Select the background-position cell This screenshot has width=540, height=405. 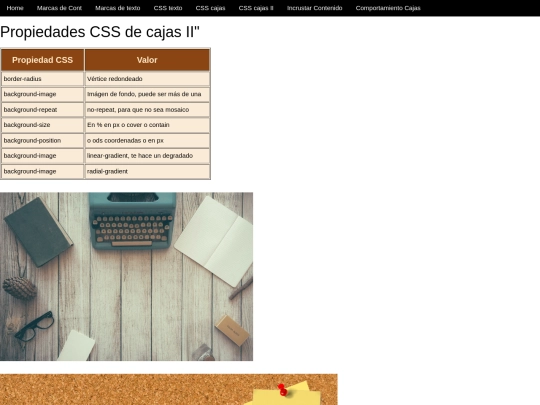tap(42, 141)
